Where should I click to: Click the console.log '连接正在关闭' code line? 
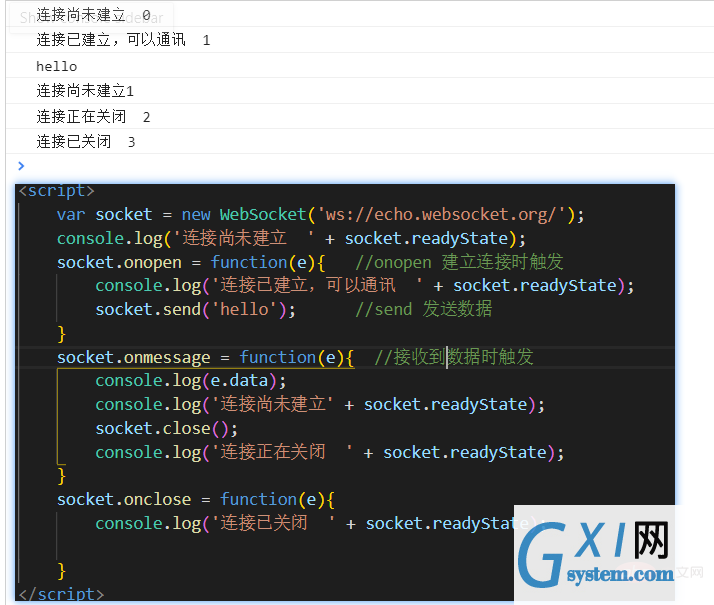(x=330, y=452)
